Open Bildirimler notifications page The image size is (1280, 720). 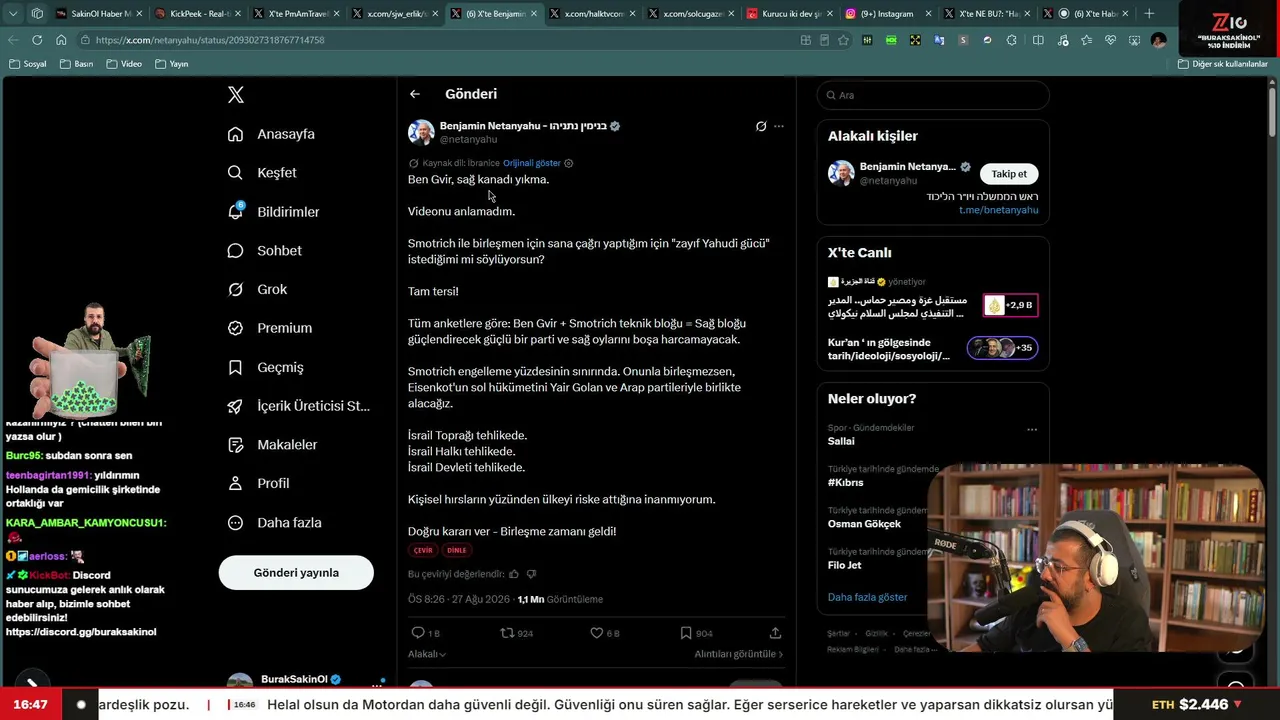pos(274,212)
